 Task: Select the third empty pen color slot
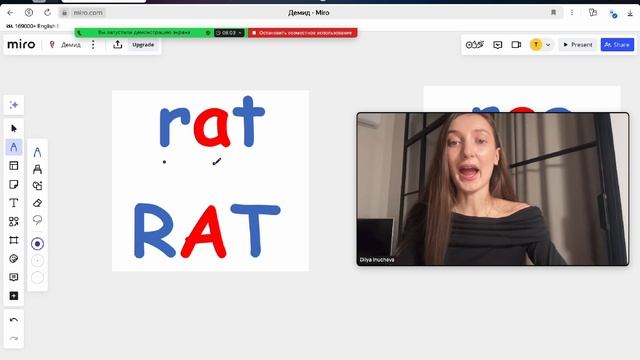point(37,278)
